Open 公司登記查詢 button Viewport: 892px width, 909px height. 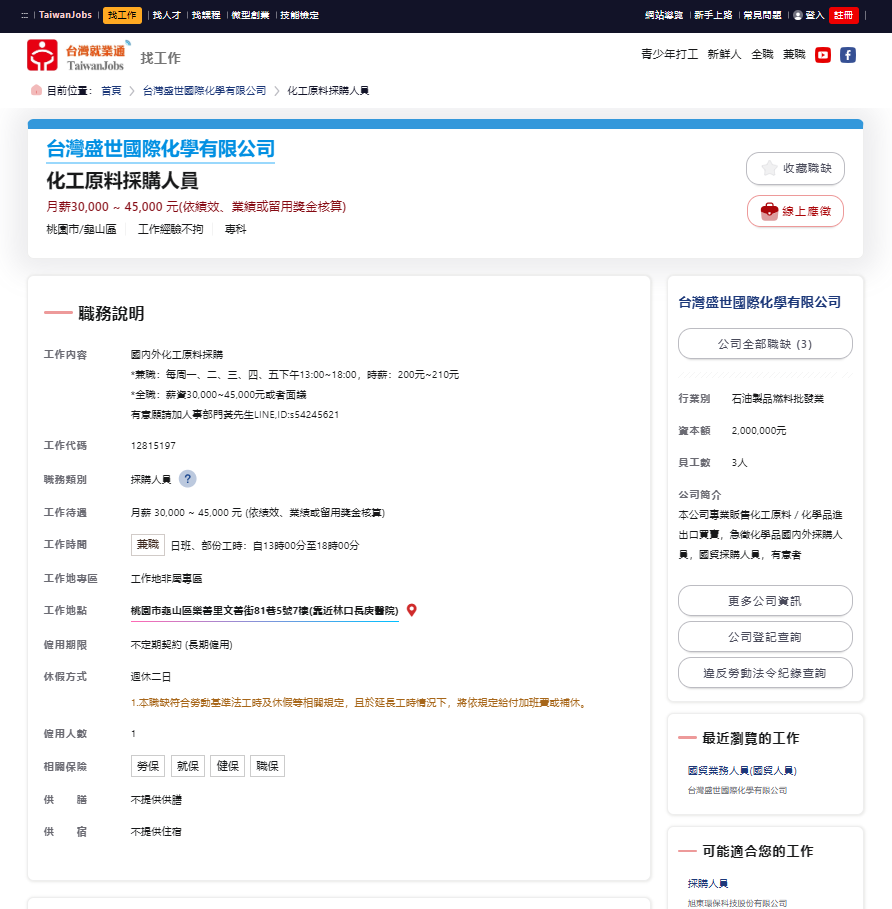pyautogui.click(x=765, y=637)
